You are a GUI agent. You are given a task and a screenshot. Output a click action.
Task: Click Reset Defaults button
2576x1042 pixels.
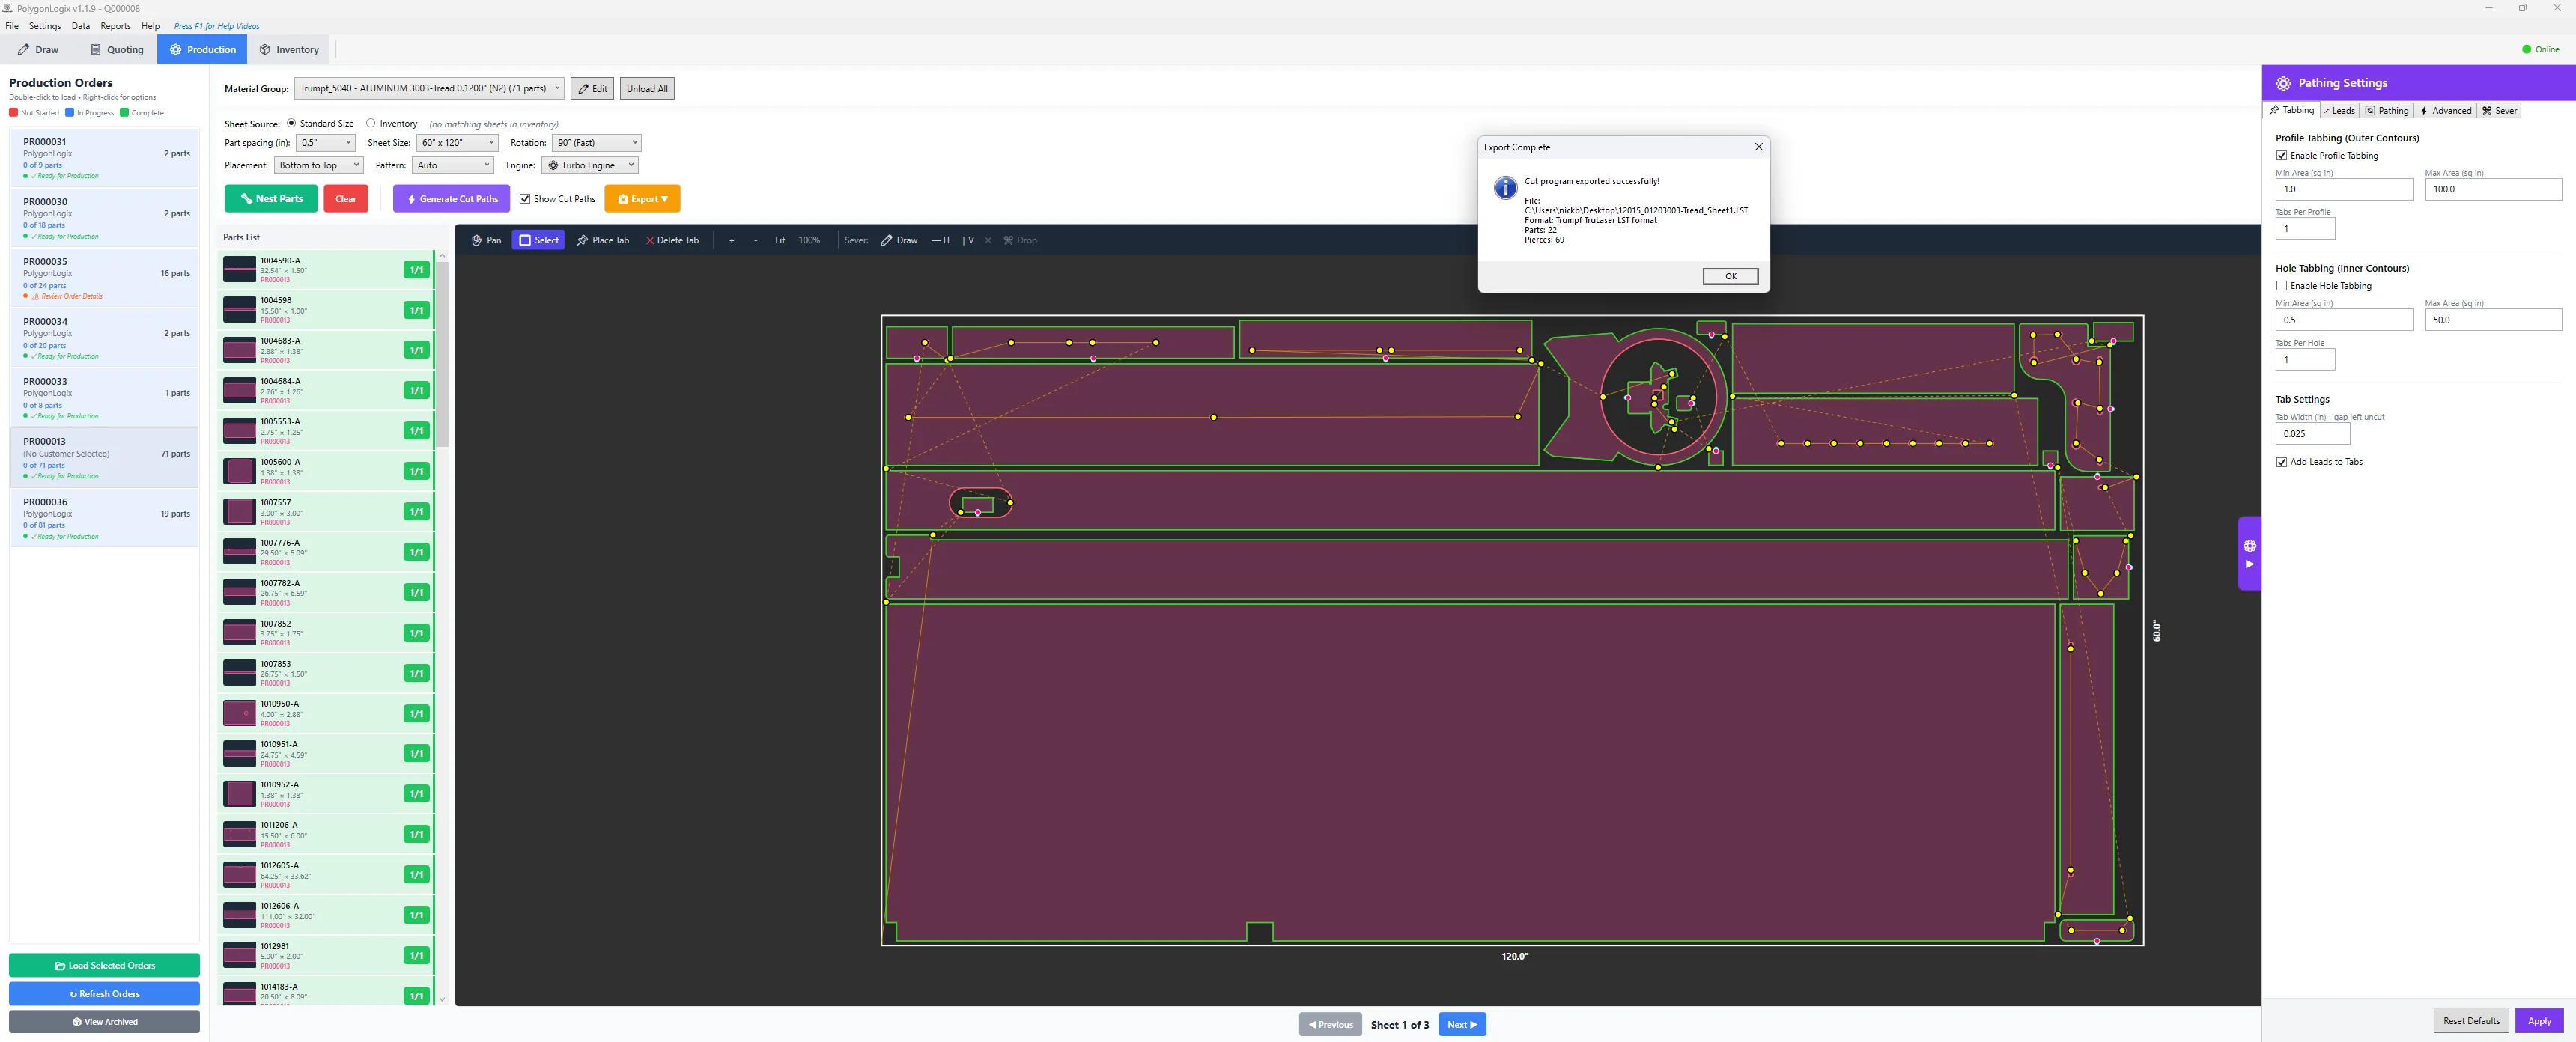(2471, 1021)
